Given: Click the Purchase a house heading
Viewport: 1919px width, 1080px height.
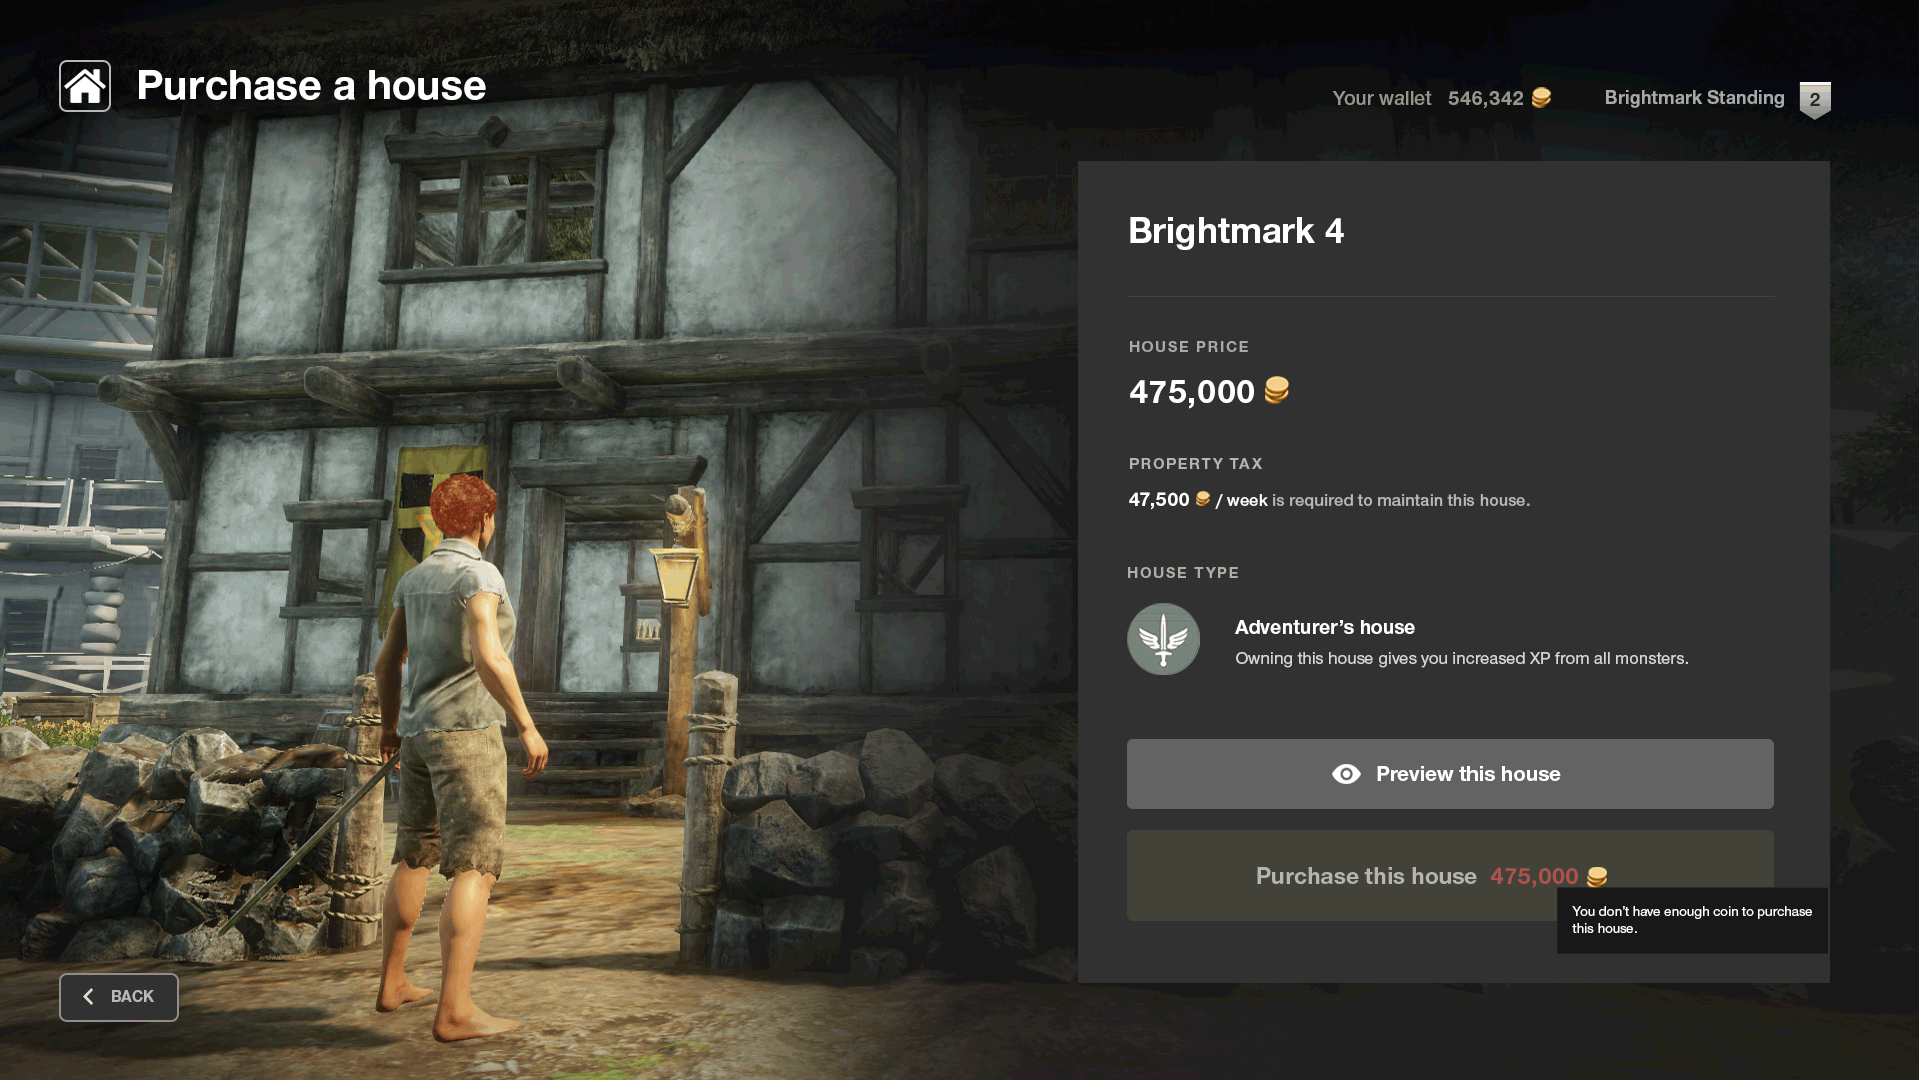Looking at the screenshot, I should pyautogui.click(x=311, y=86).
